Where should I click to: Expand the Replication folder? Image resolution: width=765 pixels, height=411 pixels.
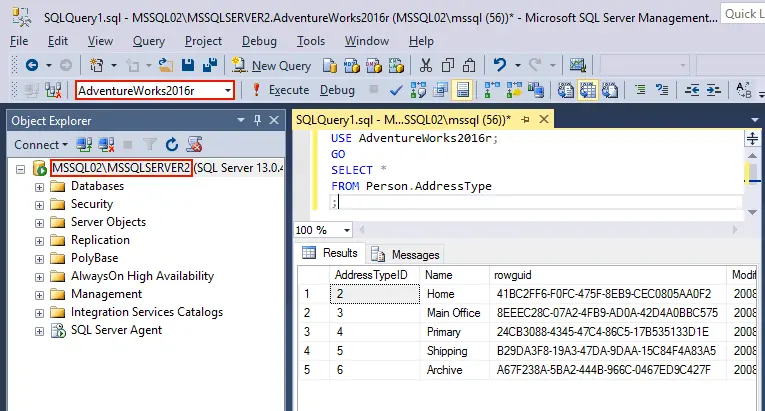39,241
